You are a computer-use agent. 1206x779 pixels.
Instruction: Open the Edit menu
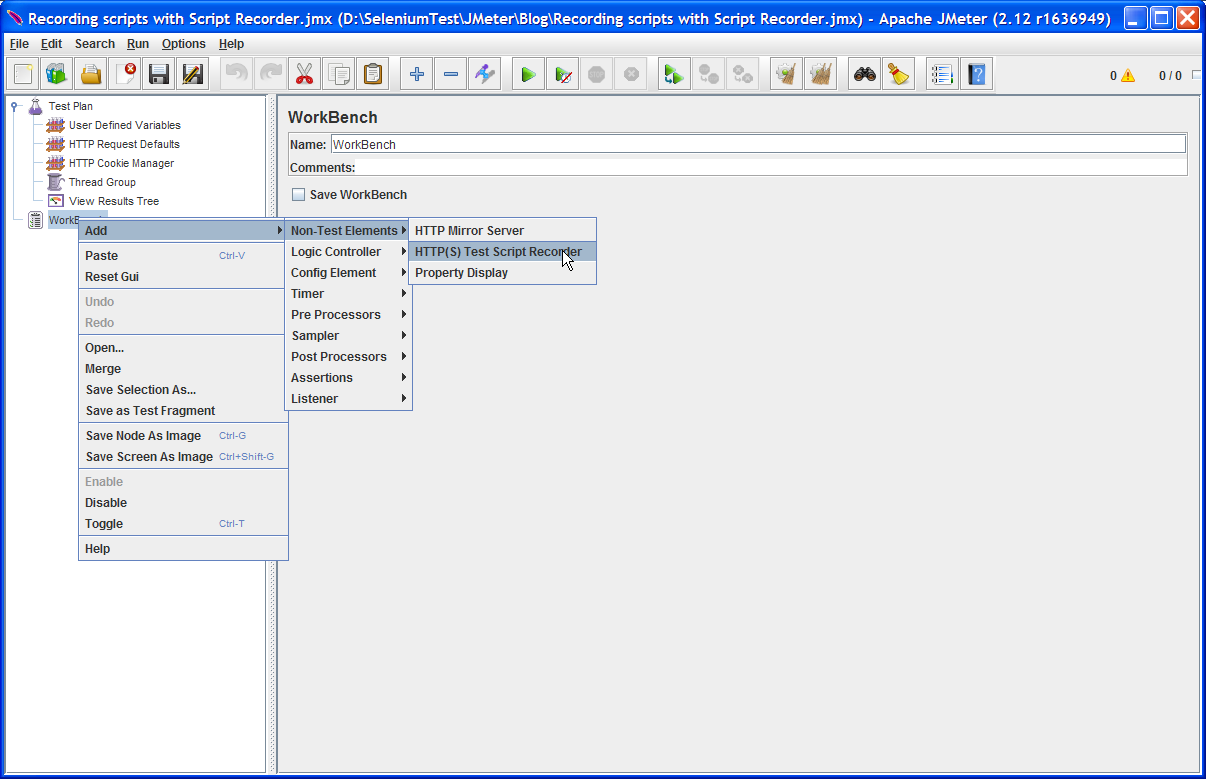pyautogui.click(x=51, y=43)
